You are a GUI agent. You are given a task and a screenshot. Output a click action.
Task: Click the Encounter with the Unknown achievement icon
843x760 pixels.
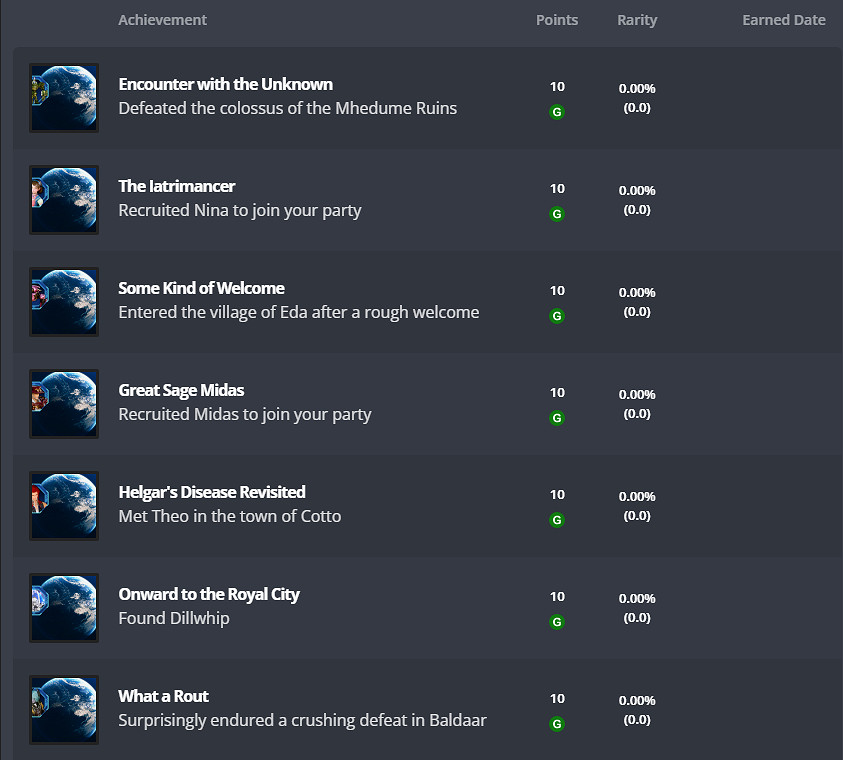[x=64, y=98]
